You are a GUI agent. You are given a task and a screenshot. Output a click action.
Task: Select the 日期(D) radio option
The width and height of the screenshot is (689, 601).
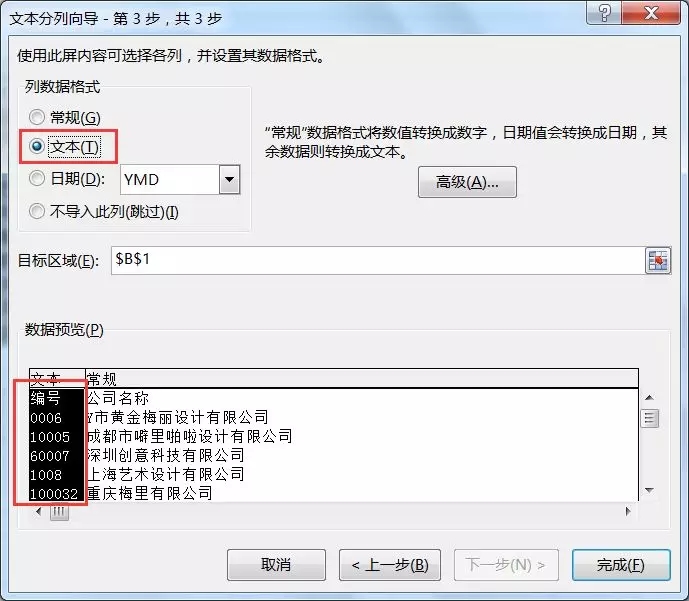(x=37, y=178)
